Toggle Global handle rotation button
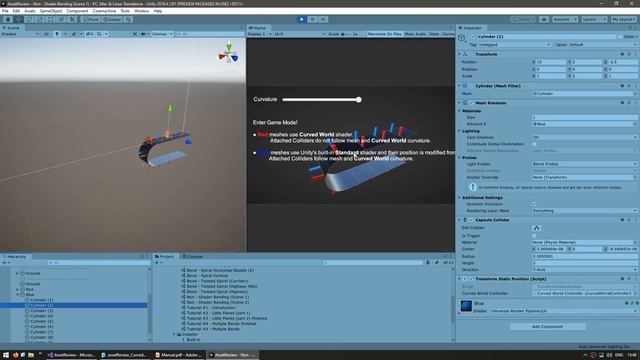 tap(112, 19)
